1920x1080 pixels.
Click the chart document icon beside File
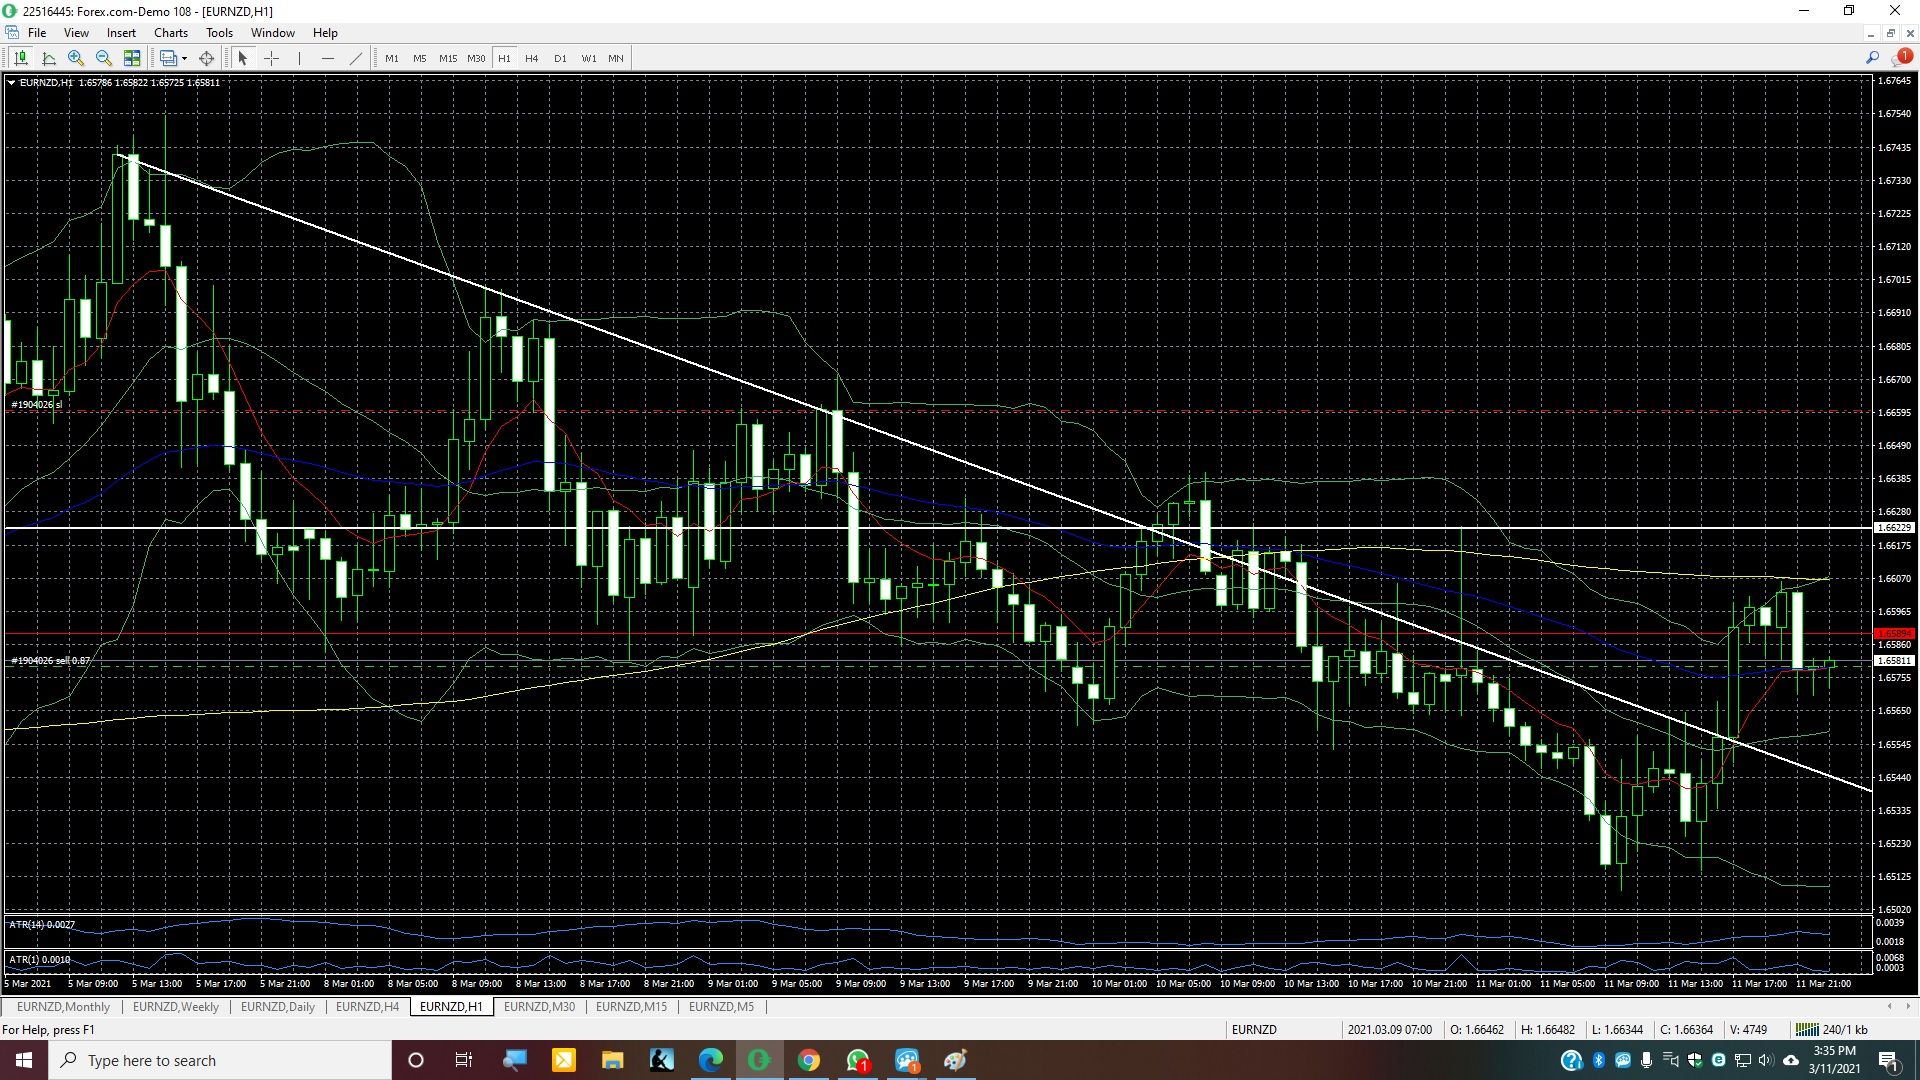click(11, 33)
